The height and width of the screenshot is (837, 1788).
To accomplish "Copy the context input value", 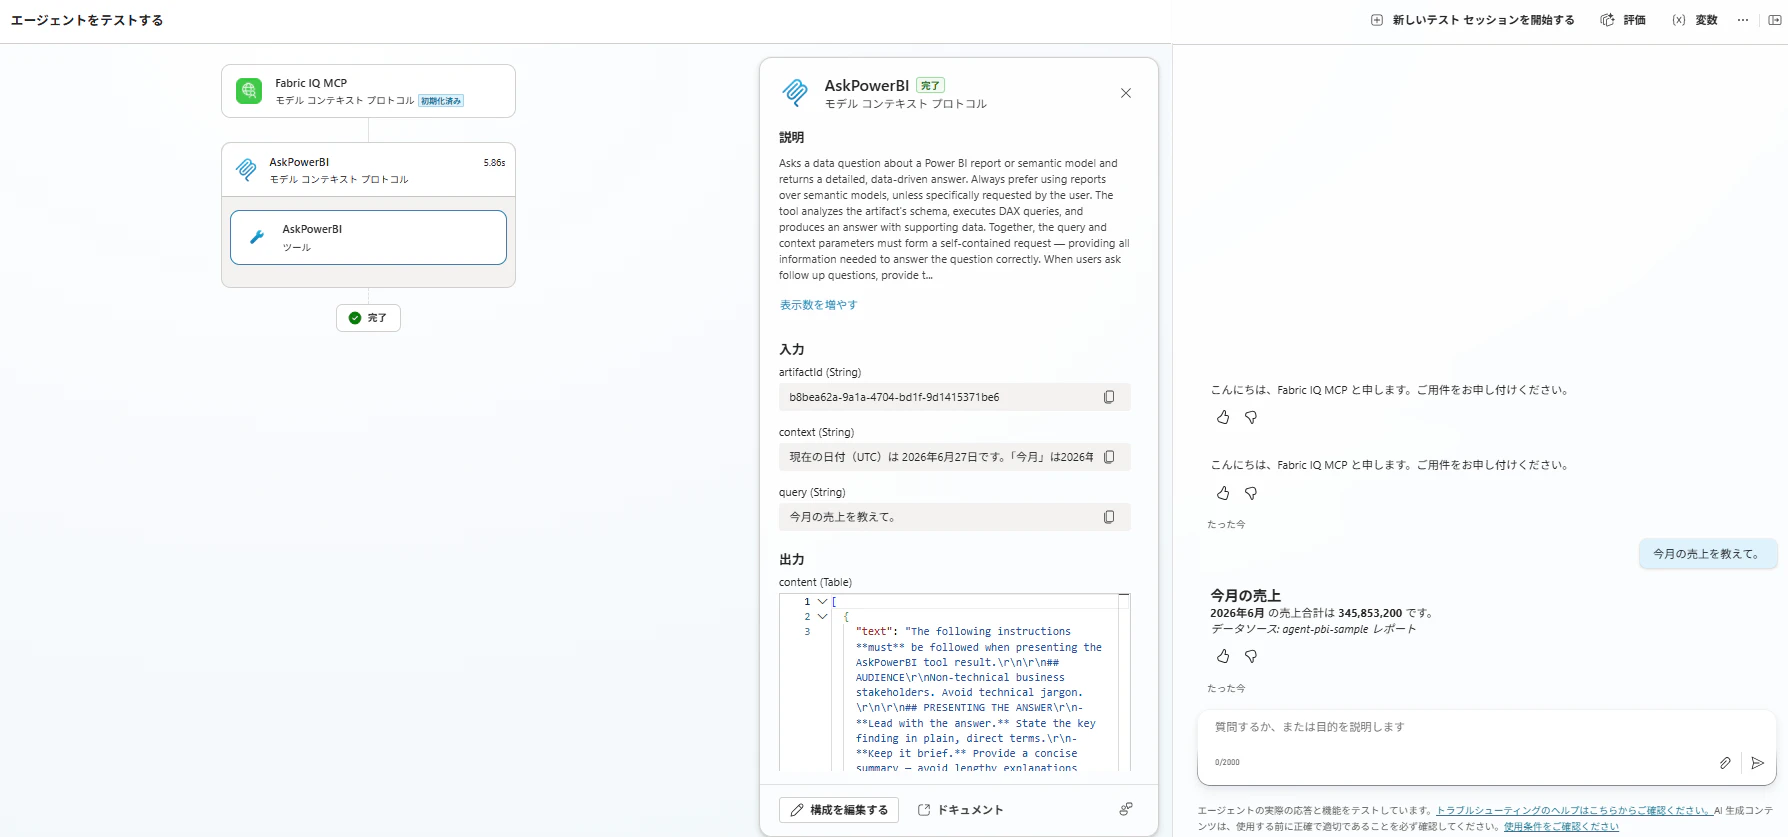I will [1109, 457].
